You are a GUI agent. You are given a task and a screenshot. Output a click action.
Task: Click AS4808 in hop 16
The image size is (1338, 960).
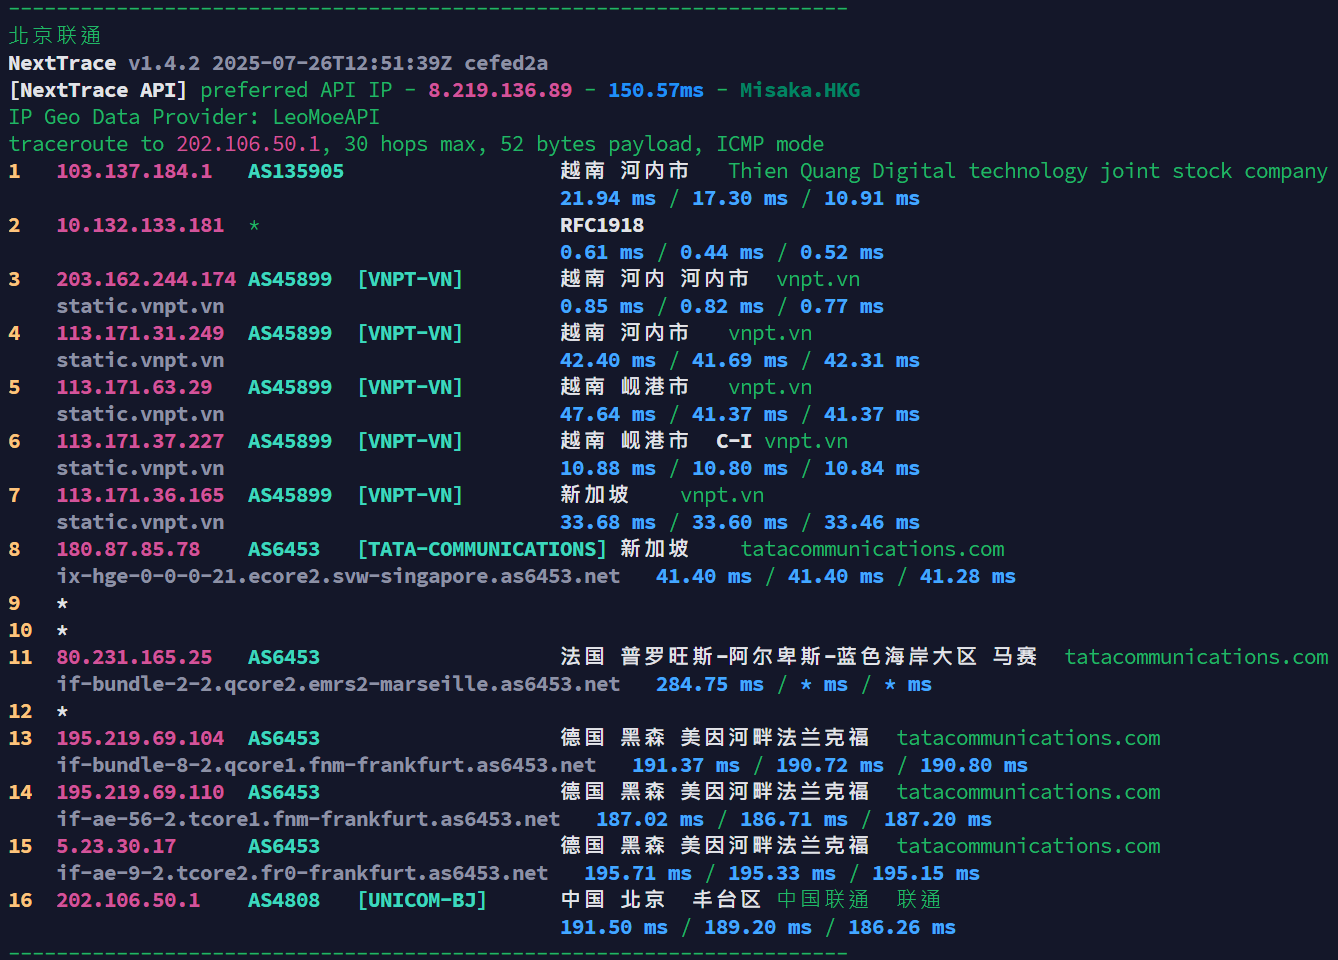[x=284, y=900]
